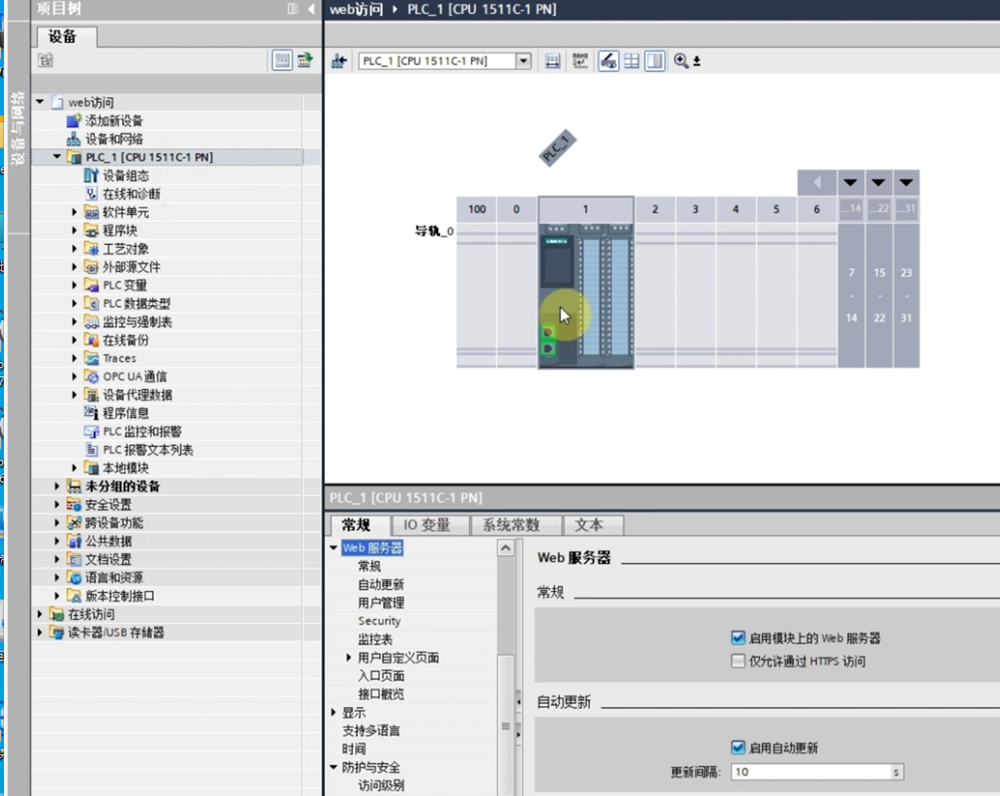
Task: Switch to the 系统常数 tab
Action: pos(510,525)
